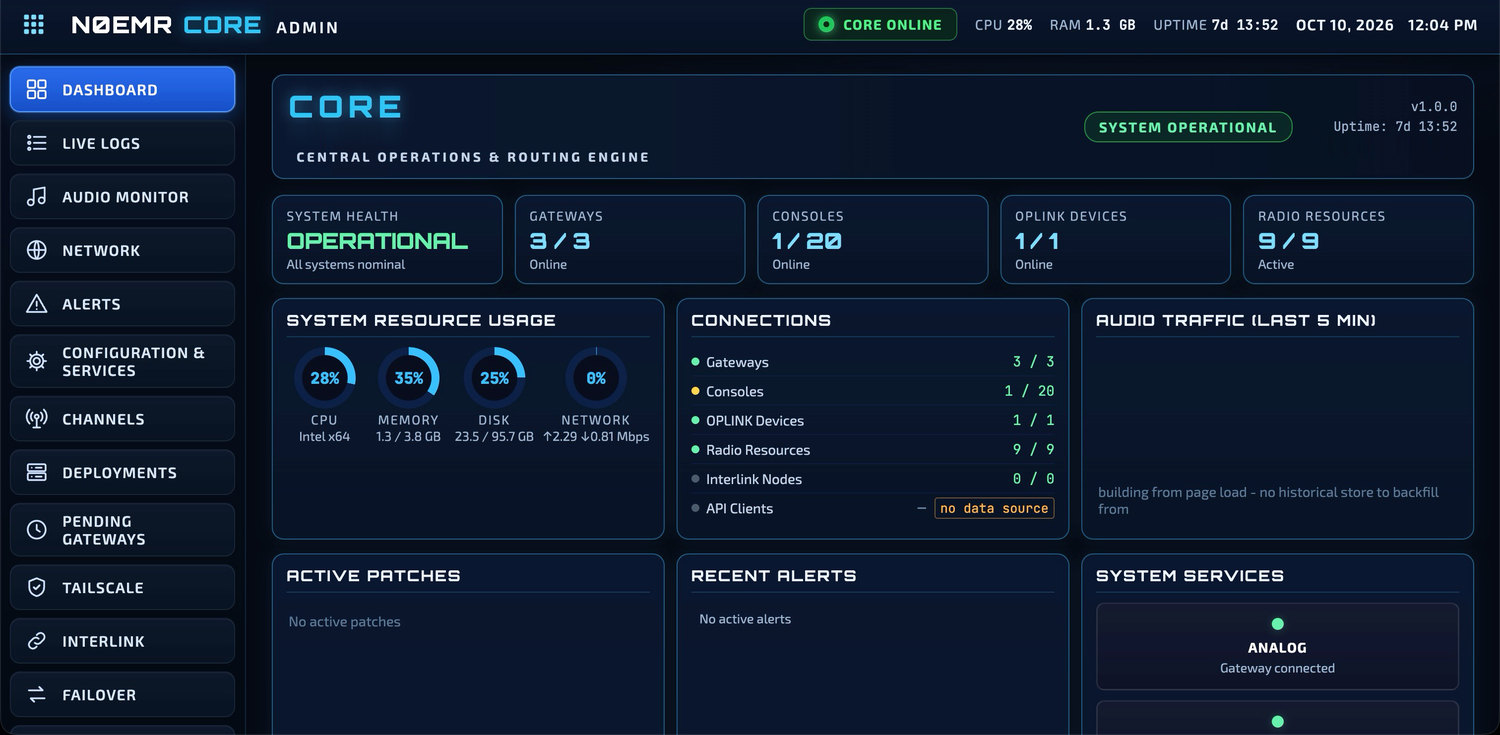Image resolution: width=1500 pixels, height=735 pixels.
Task: Click the yellow dot beside Consoles connection
Action: (696, 391)
